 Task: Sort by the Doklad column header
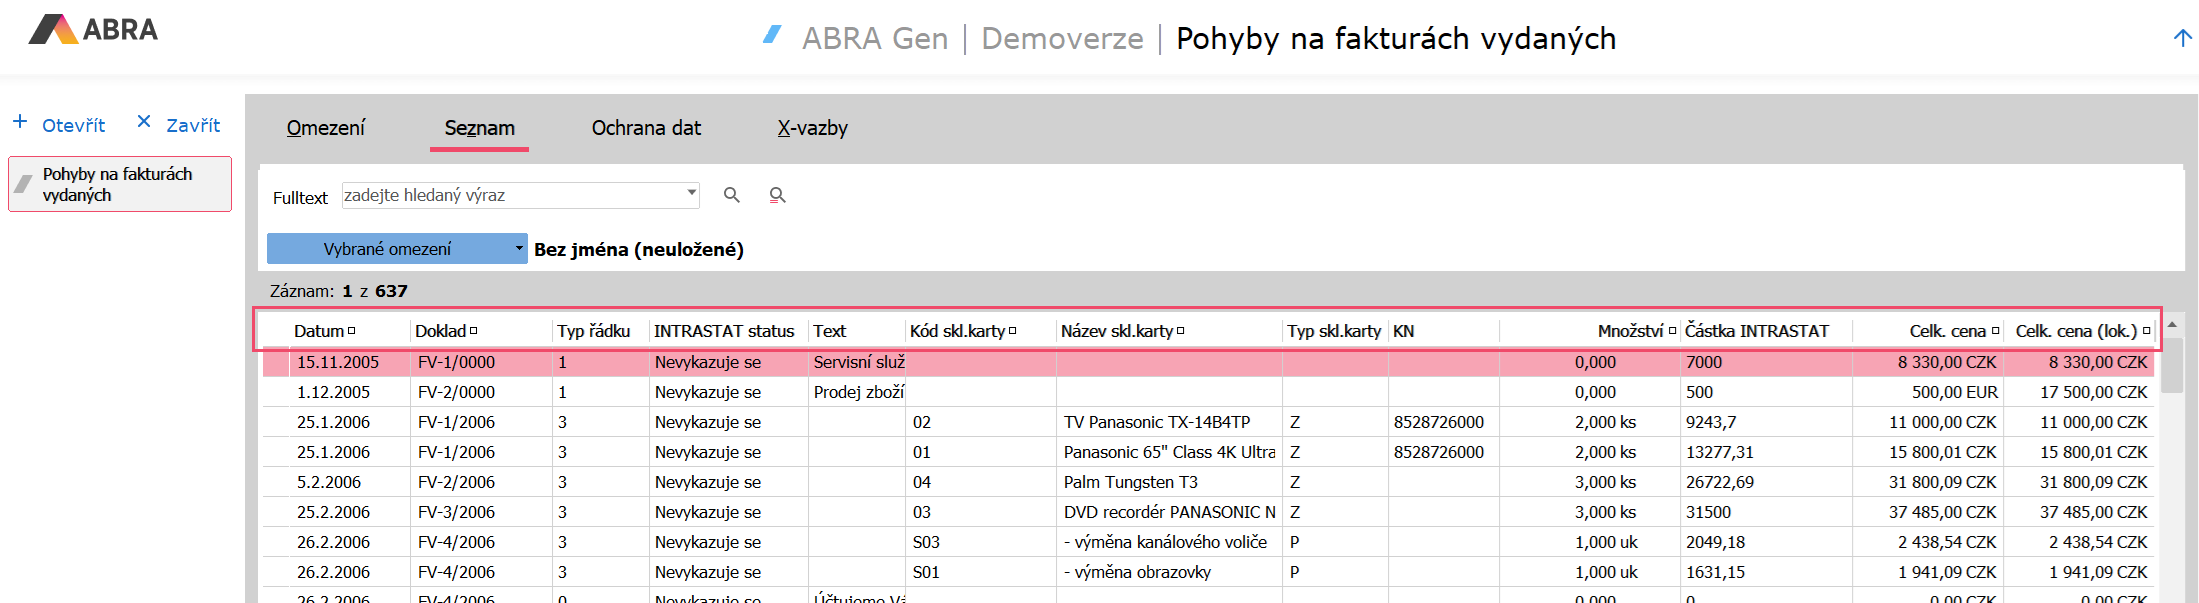coord(446,331)
